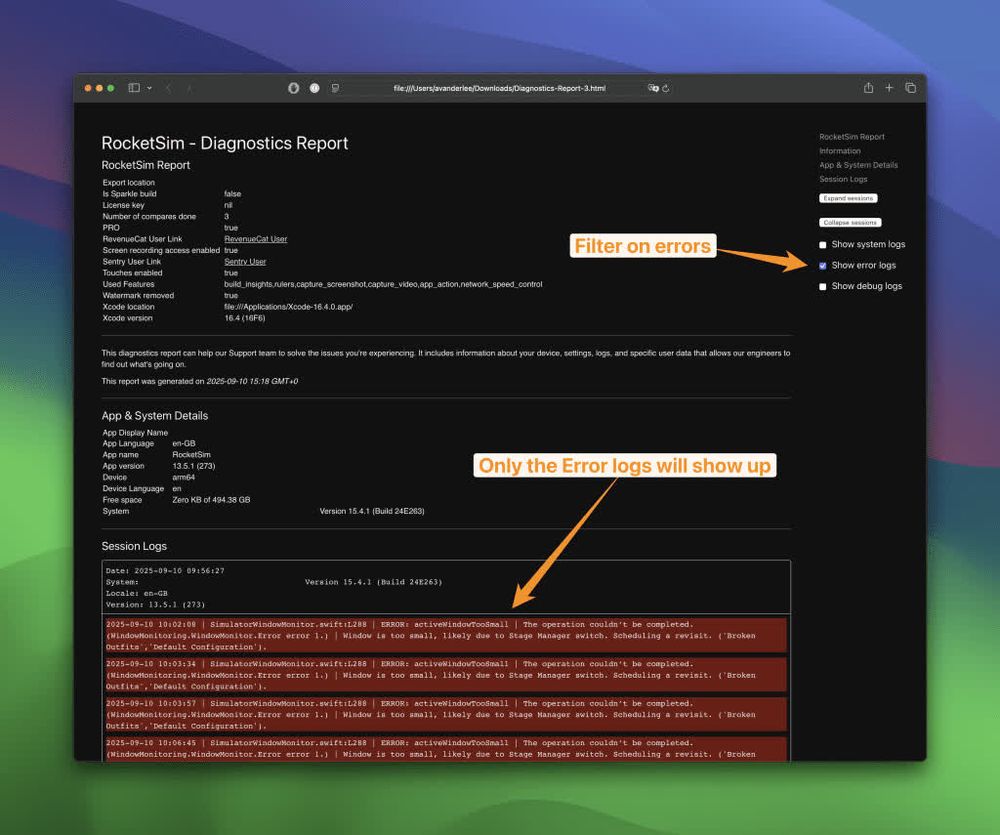Click the Free space value Zero KB of 494.38 GB
This screenshot has width=1000, height=835.
tap(211, 500)
